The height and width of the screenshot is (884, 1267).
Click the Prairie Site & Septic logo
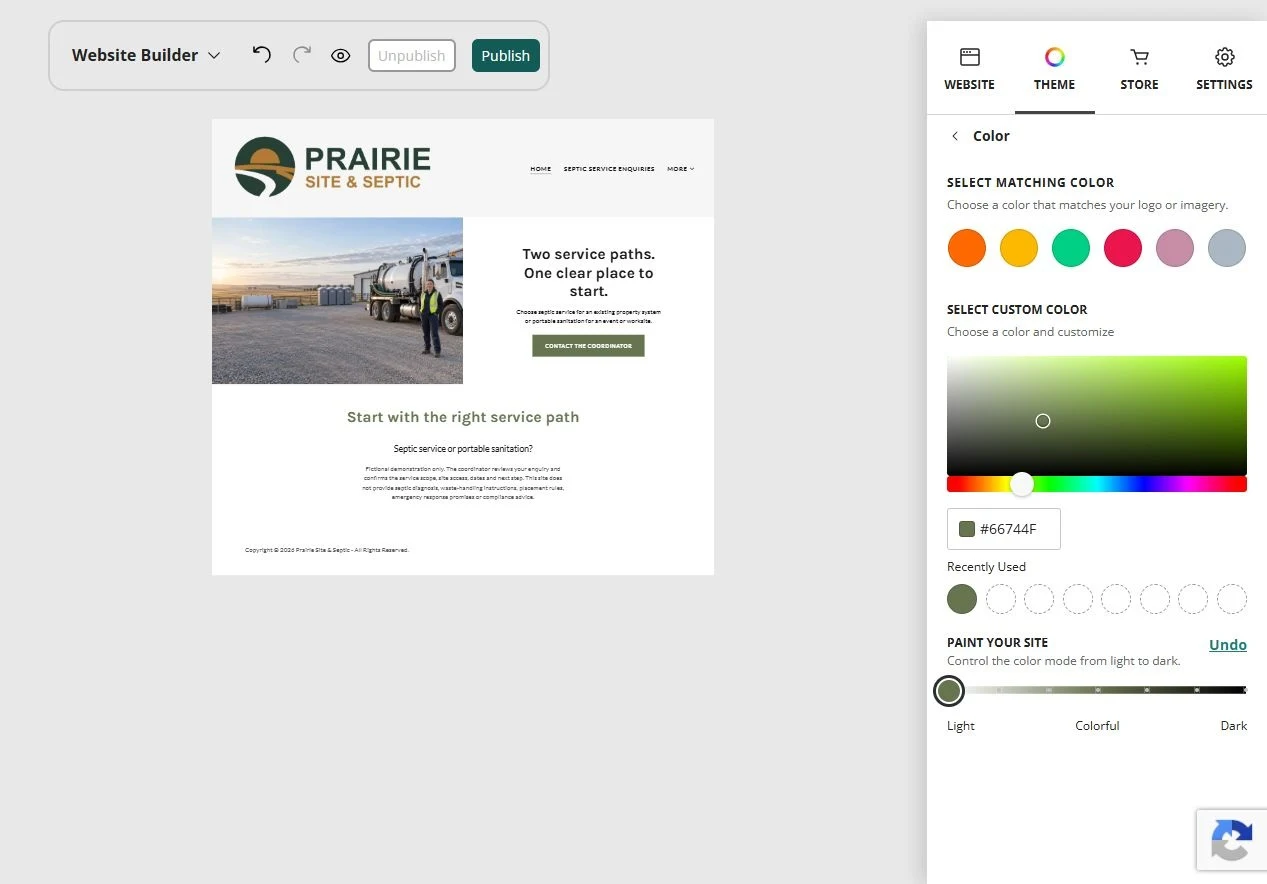tap(333, 167)
